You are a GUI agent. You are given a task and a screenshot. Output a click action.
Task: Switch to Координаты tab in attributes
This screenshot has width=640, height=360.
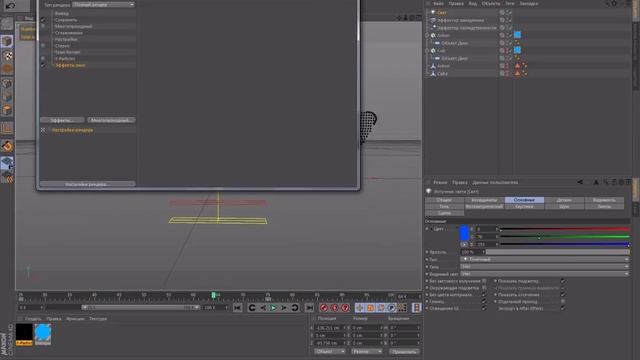[x=484, y=200]
